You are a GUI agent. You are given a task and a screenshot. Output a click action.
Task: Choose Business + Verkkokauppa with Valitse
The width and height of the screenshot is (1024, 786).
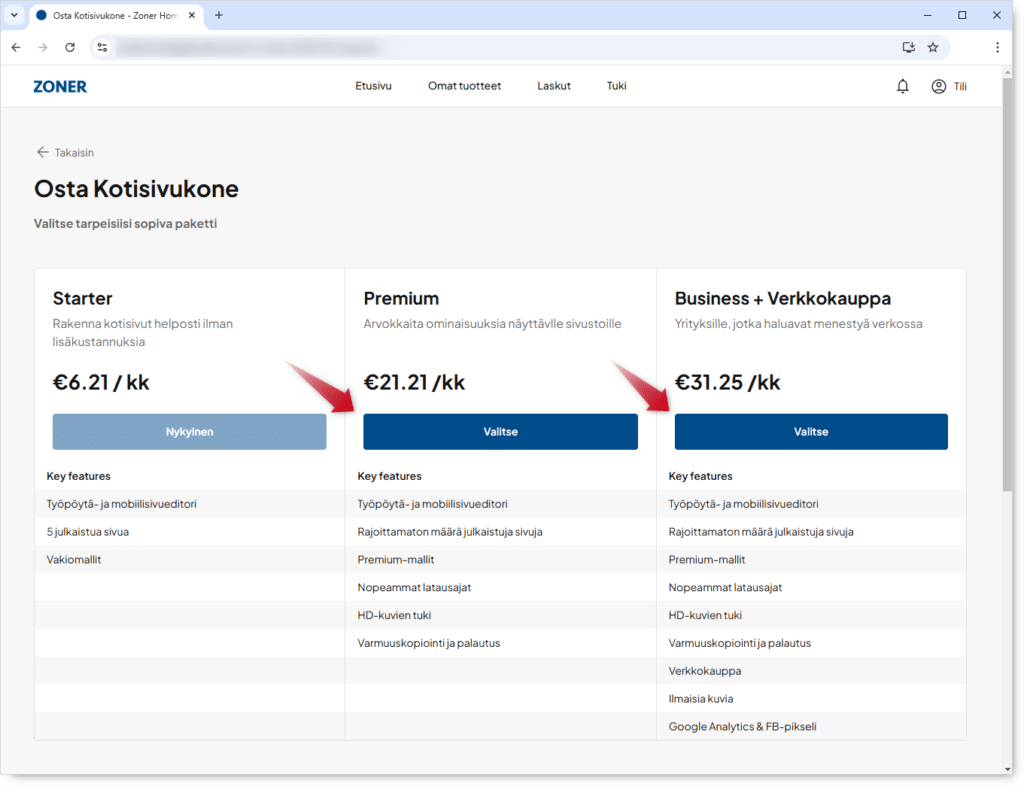pyautogui.click(x=811, y=432)
